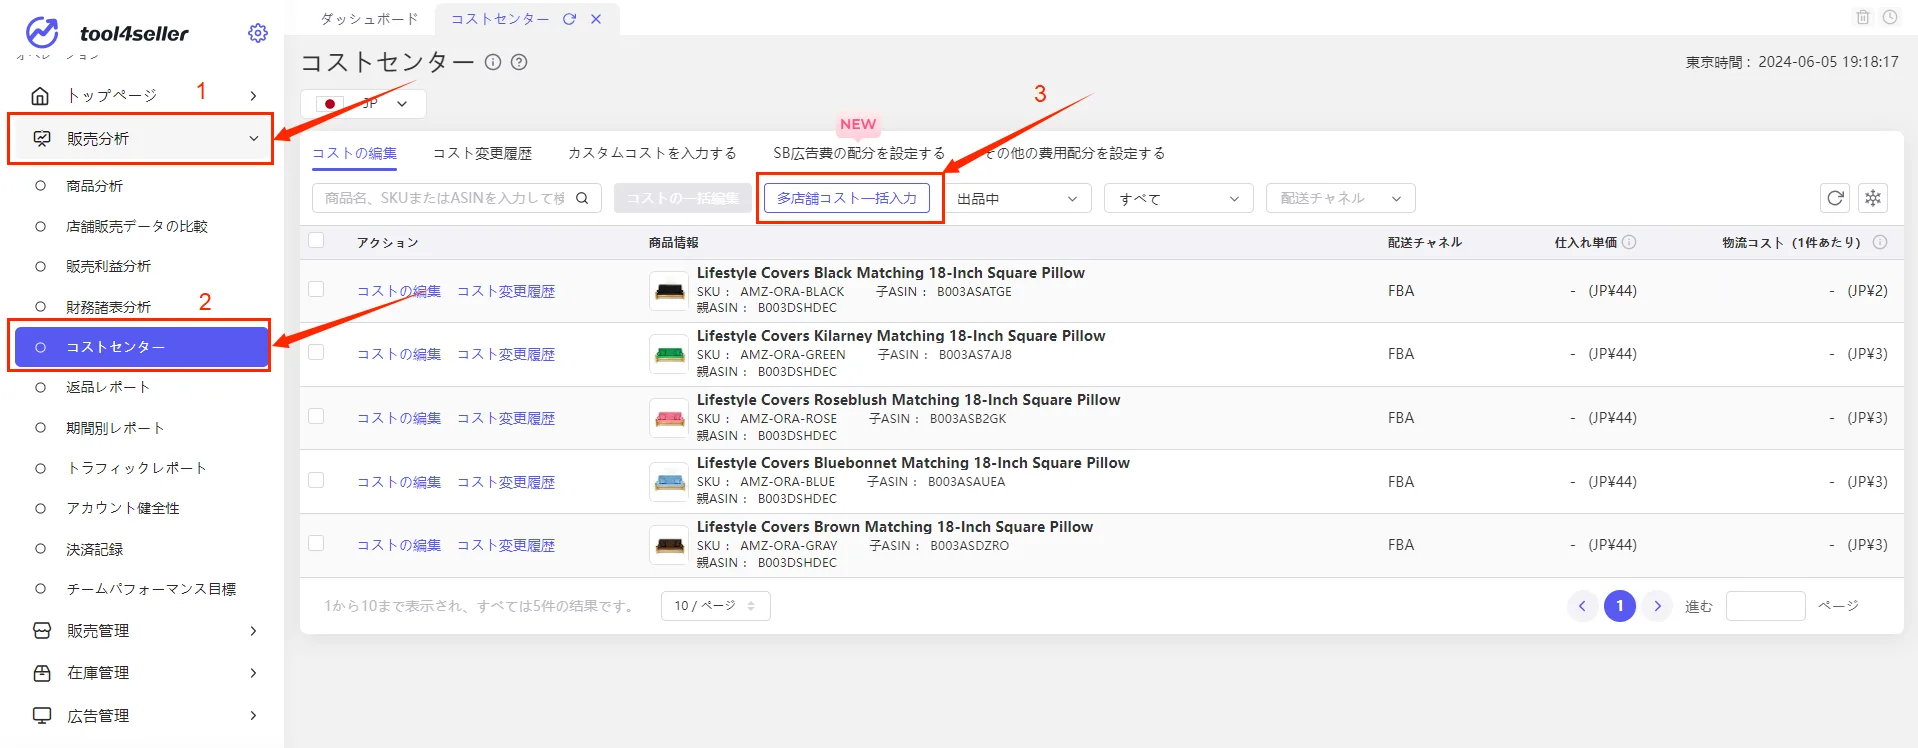Click コスト変更履歴 link for AMZ-ORA-GREEN
The height and width of the screenshot is (748, 1918).
pyautogui.click(x=506, y=354)
